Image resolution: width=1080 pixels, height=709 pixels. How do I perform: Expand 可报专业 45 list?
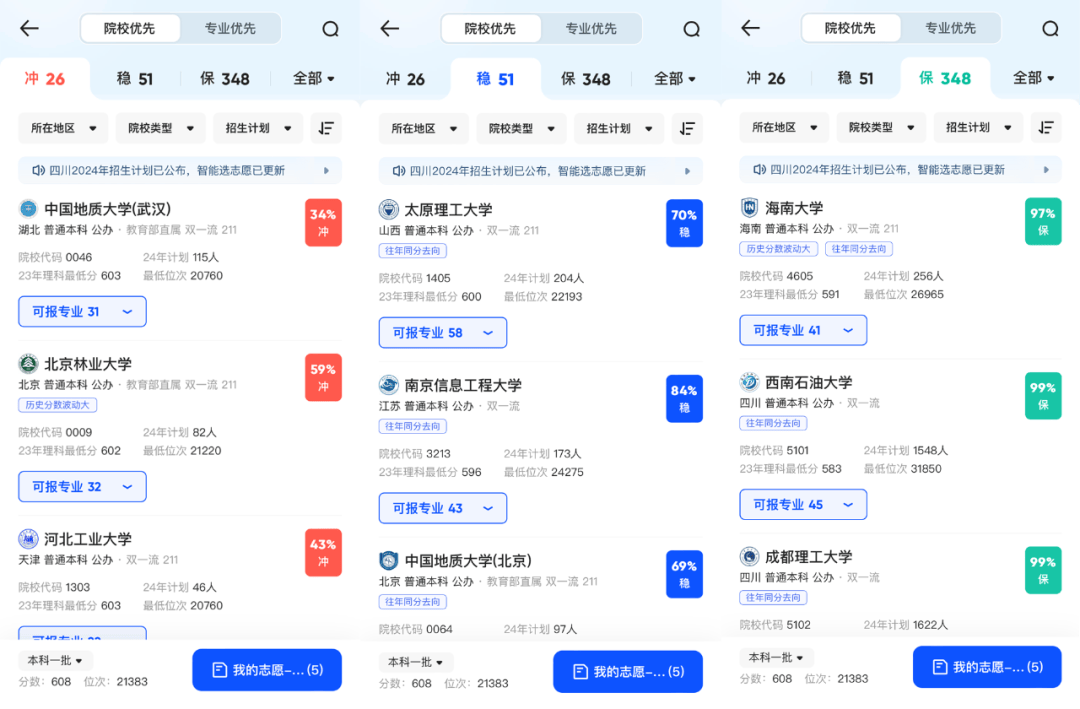click(803, 505)
